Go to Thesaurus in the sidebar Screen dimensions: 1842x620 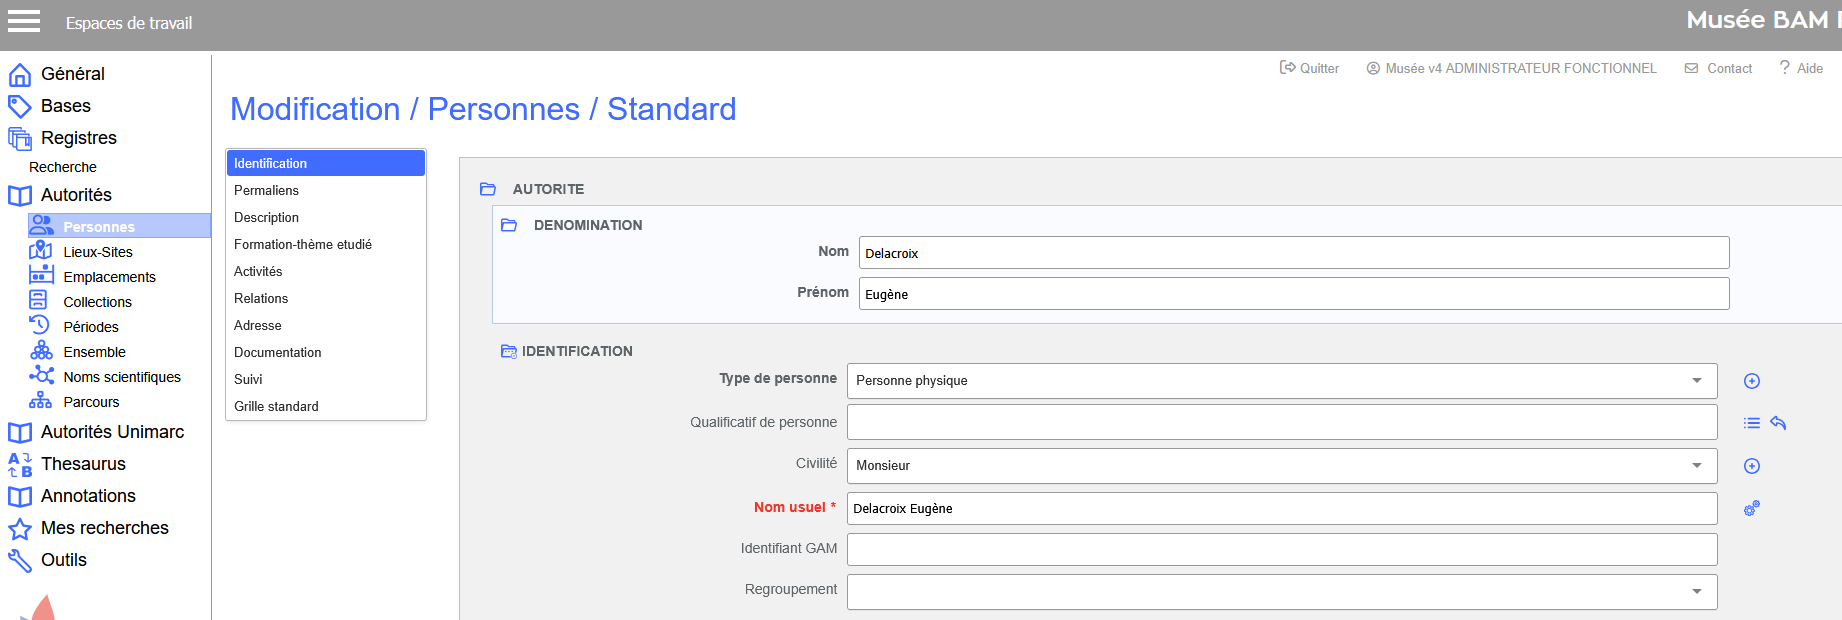[x=83, y=464]
